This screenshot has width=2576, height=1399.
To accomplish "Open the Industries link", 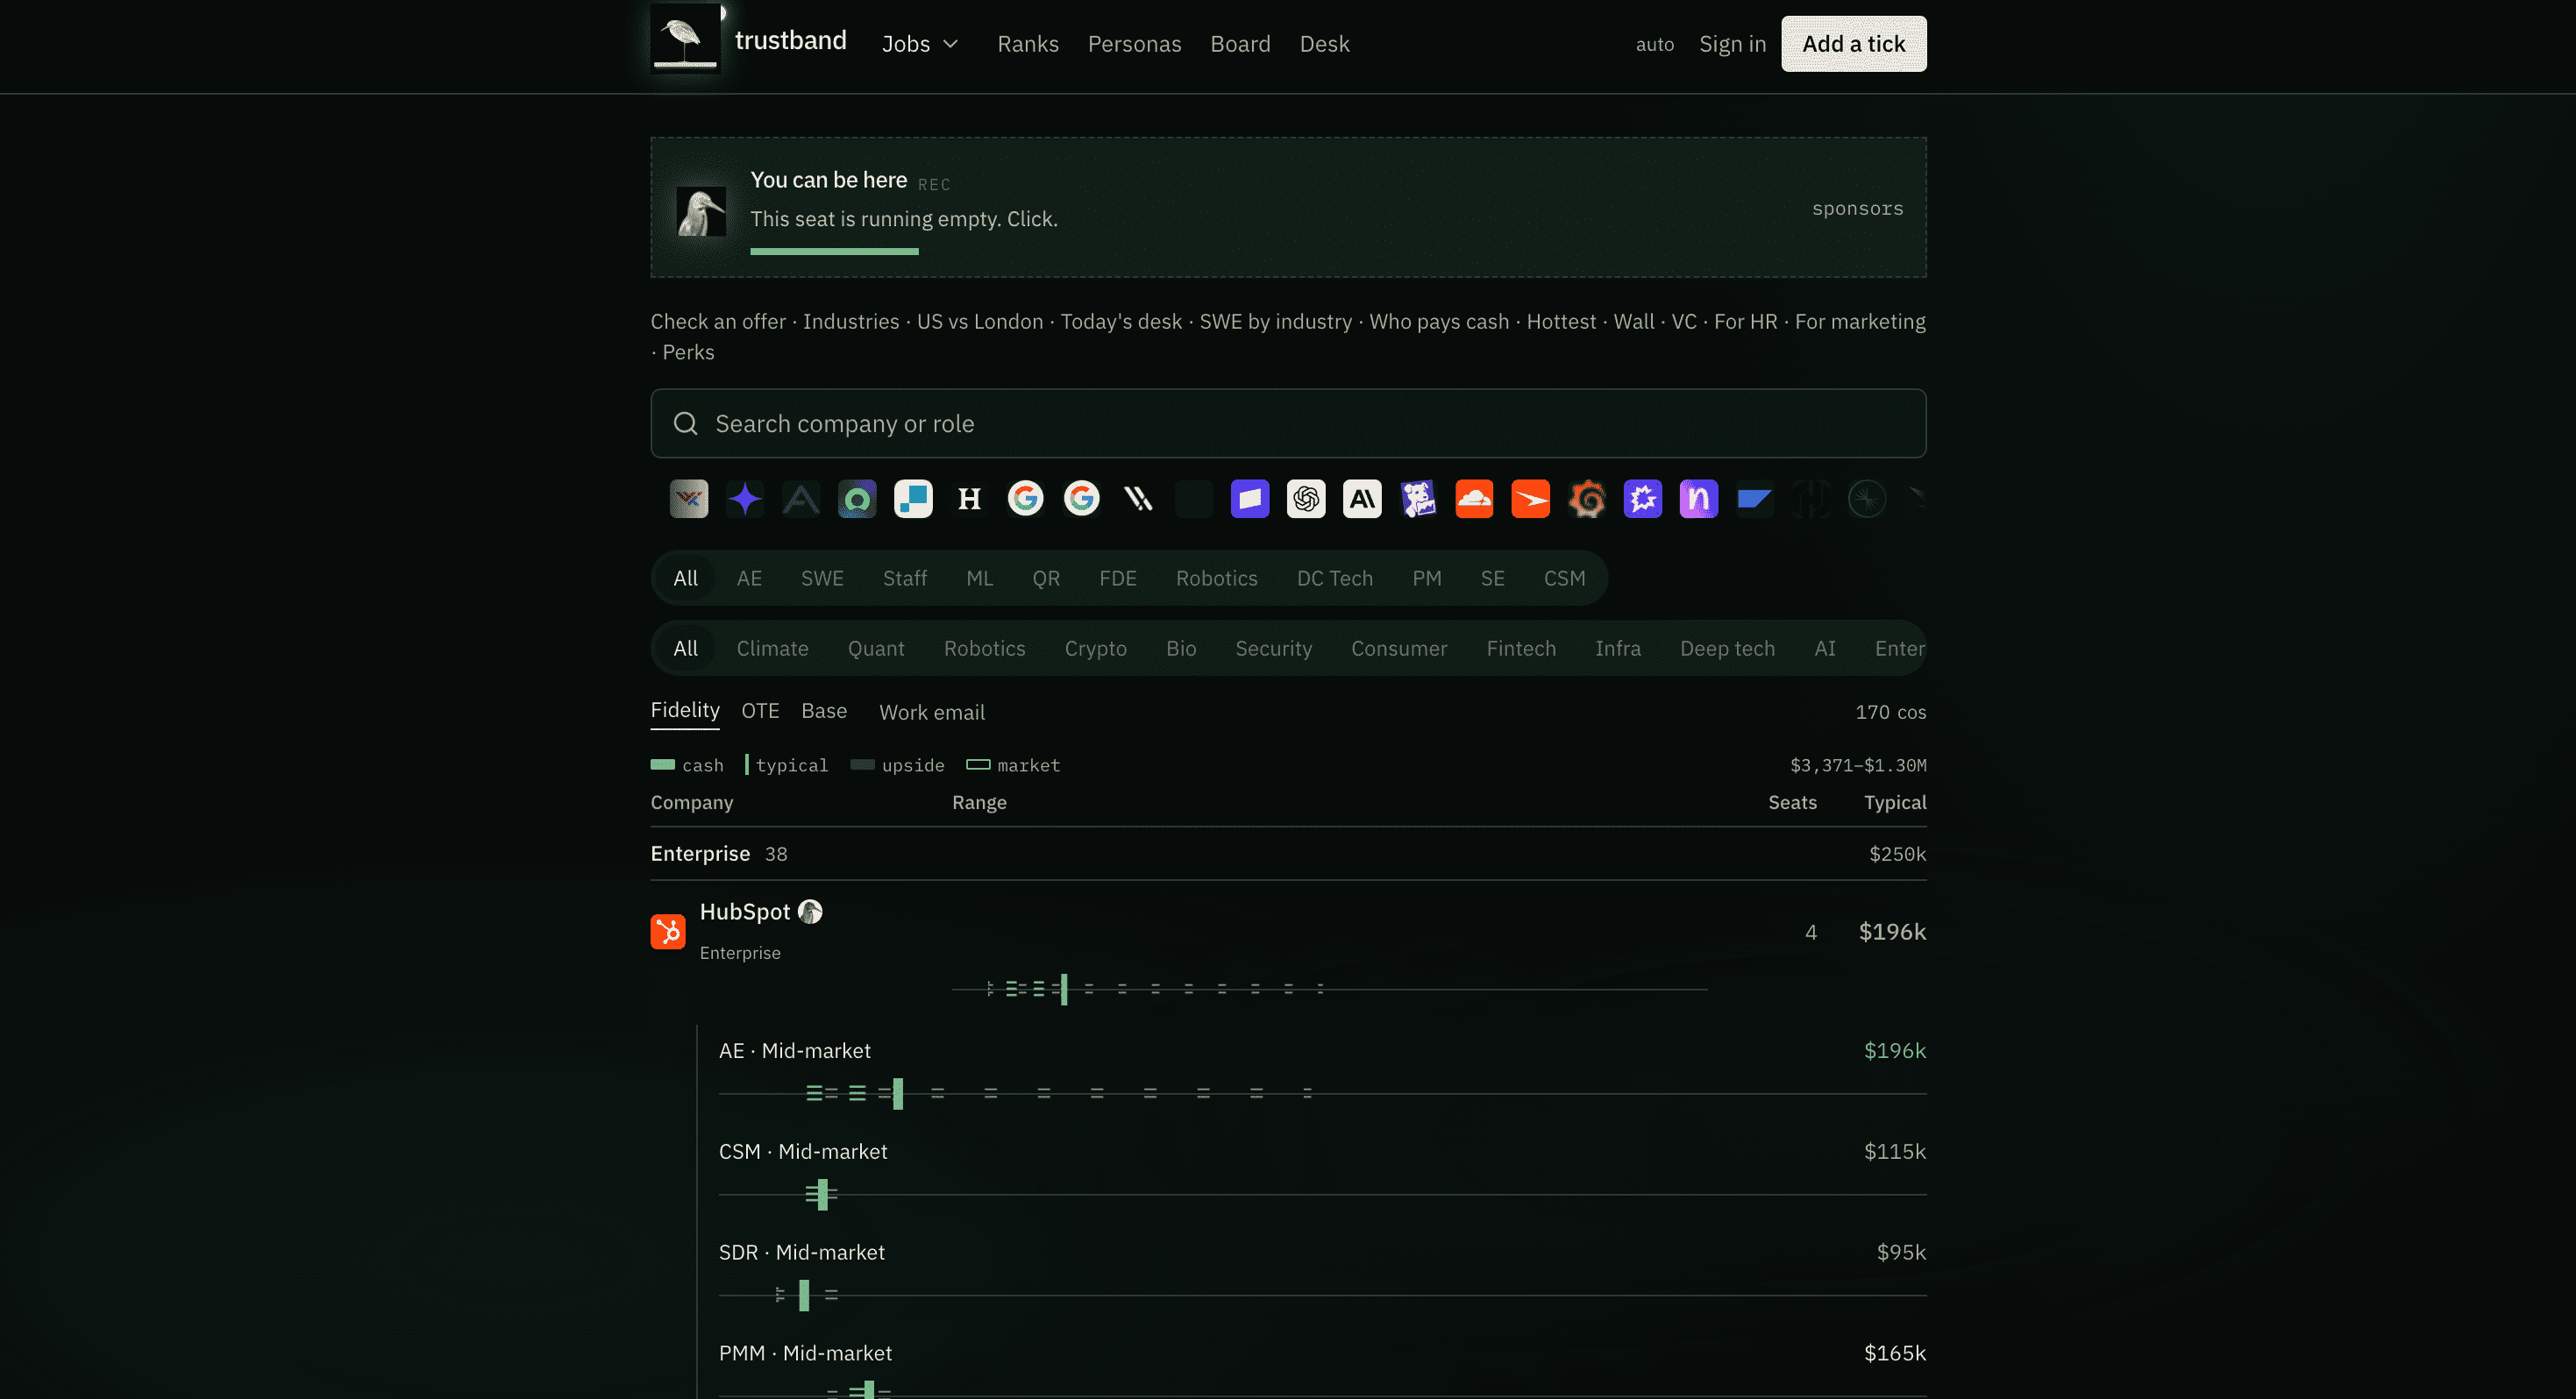I will point(851,321).
